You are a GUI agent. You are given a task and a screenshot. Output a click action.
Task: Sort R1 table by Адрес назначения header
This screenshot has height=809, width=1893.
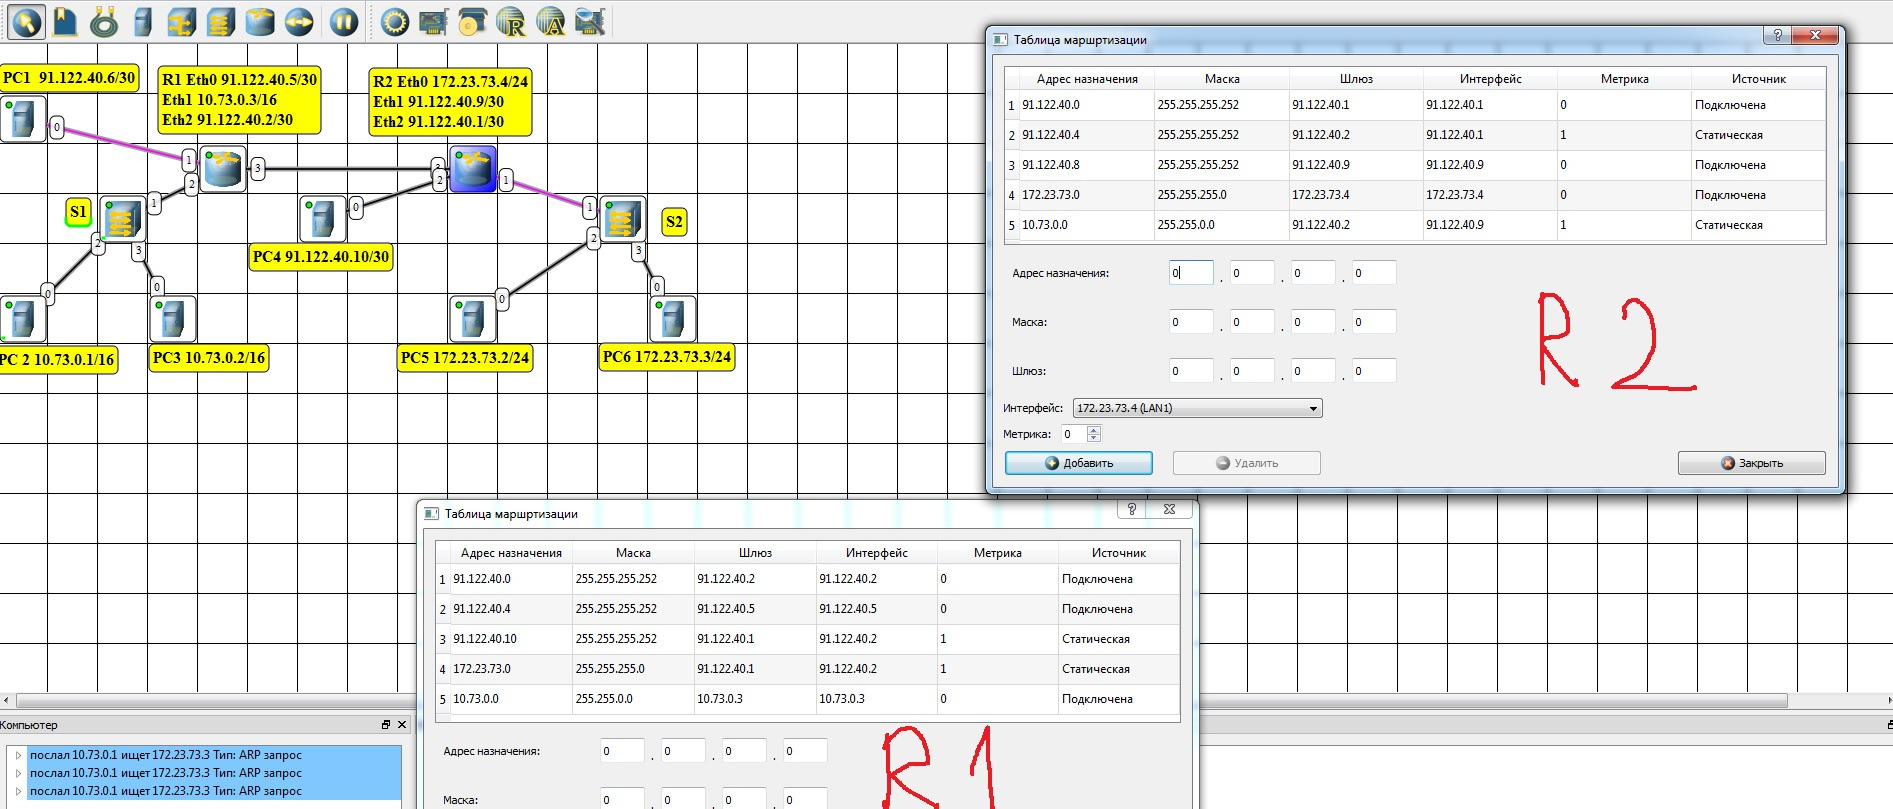(x=511, y=553)
